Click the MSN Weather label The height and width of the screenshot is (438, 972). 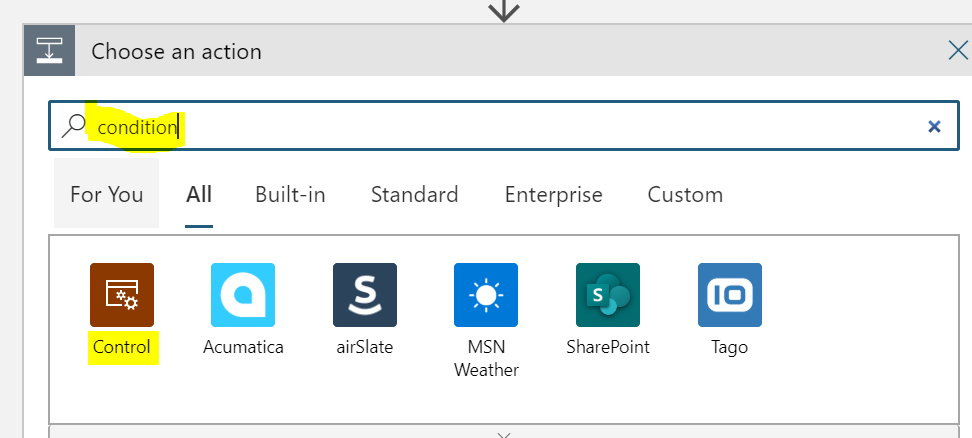(486, 358)
